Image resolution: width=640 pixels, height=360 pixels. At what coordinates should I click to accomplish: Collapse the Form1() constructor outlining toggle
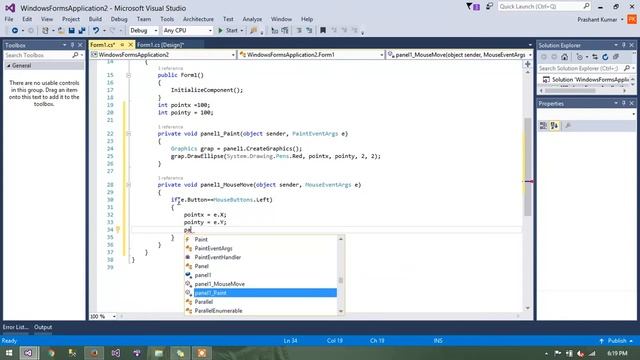(x=128, y=76)
